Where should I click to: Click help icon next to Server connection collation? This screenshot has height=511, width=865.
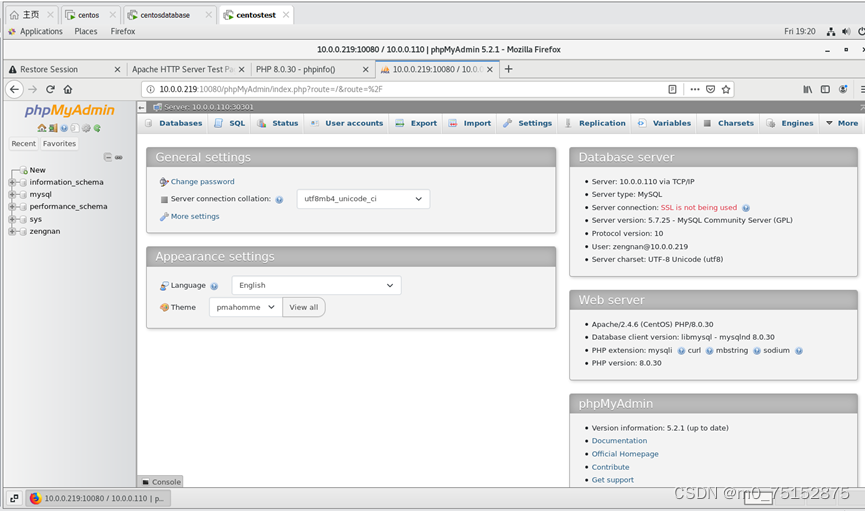click(x=279, y=200)
